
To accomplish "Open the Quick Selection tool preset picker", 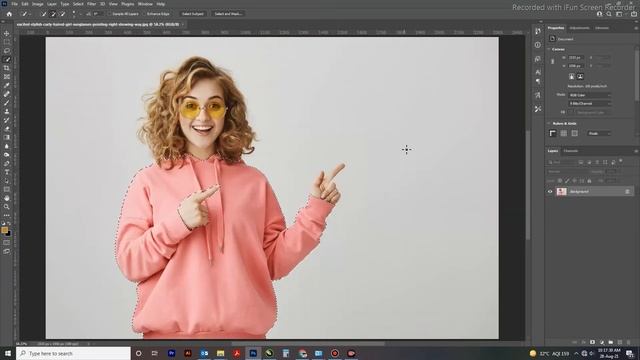I will click(26, 14).
